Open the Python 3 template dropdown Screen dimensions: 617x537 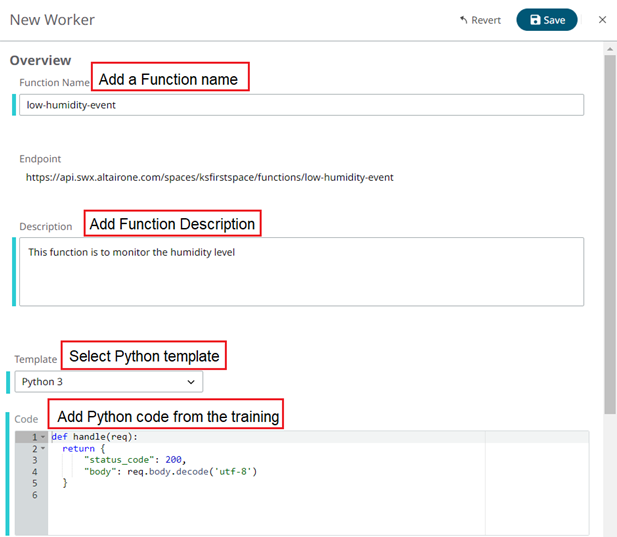(109, 382)
